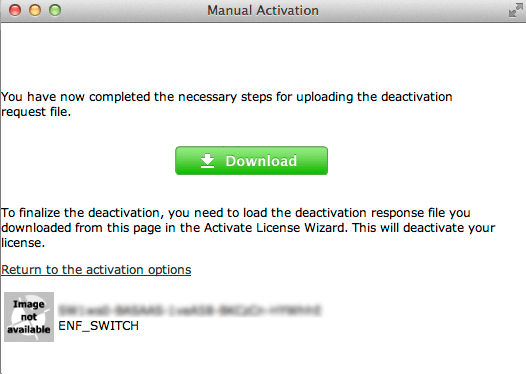Viewport: 526px width, 374px height.
Task: Click the blurred license key text
Action: coord(190,310)
